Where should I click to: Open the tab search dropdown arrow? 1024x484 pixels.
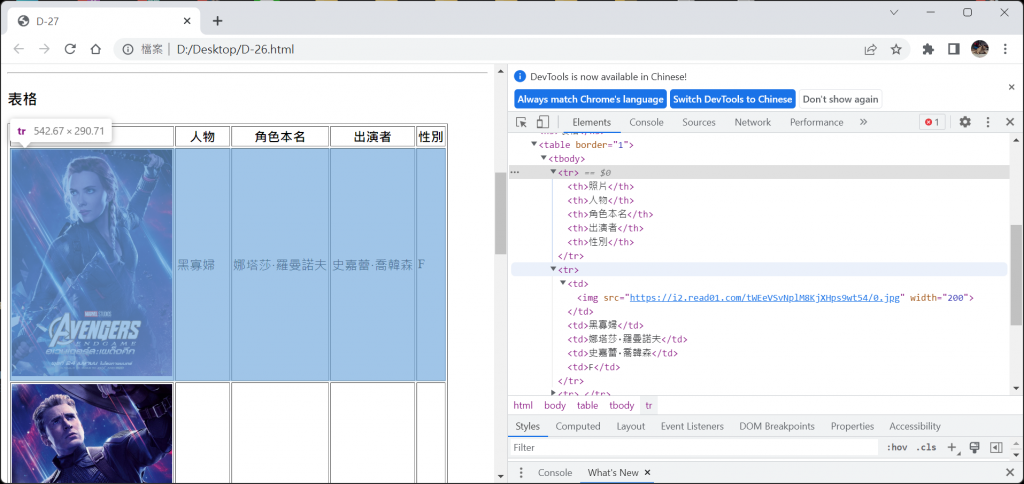[x=894, y=12]
